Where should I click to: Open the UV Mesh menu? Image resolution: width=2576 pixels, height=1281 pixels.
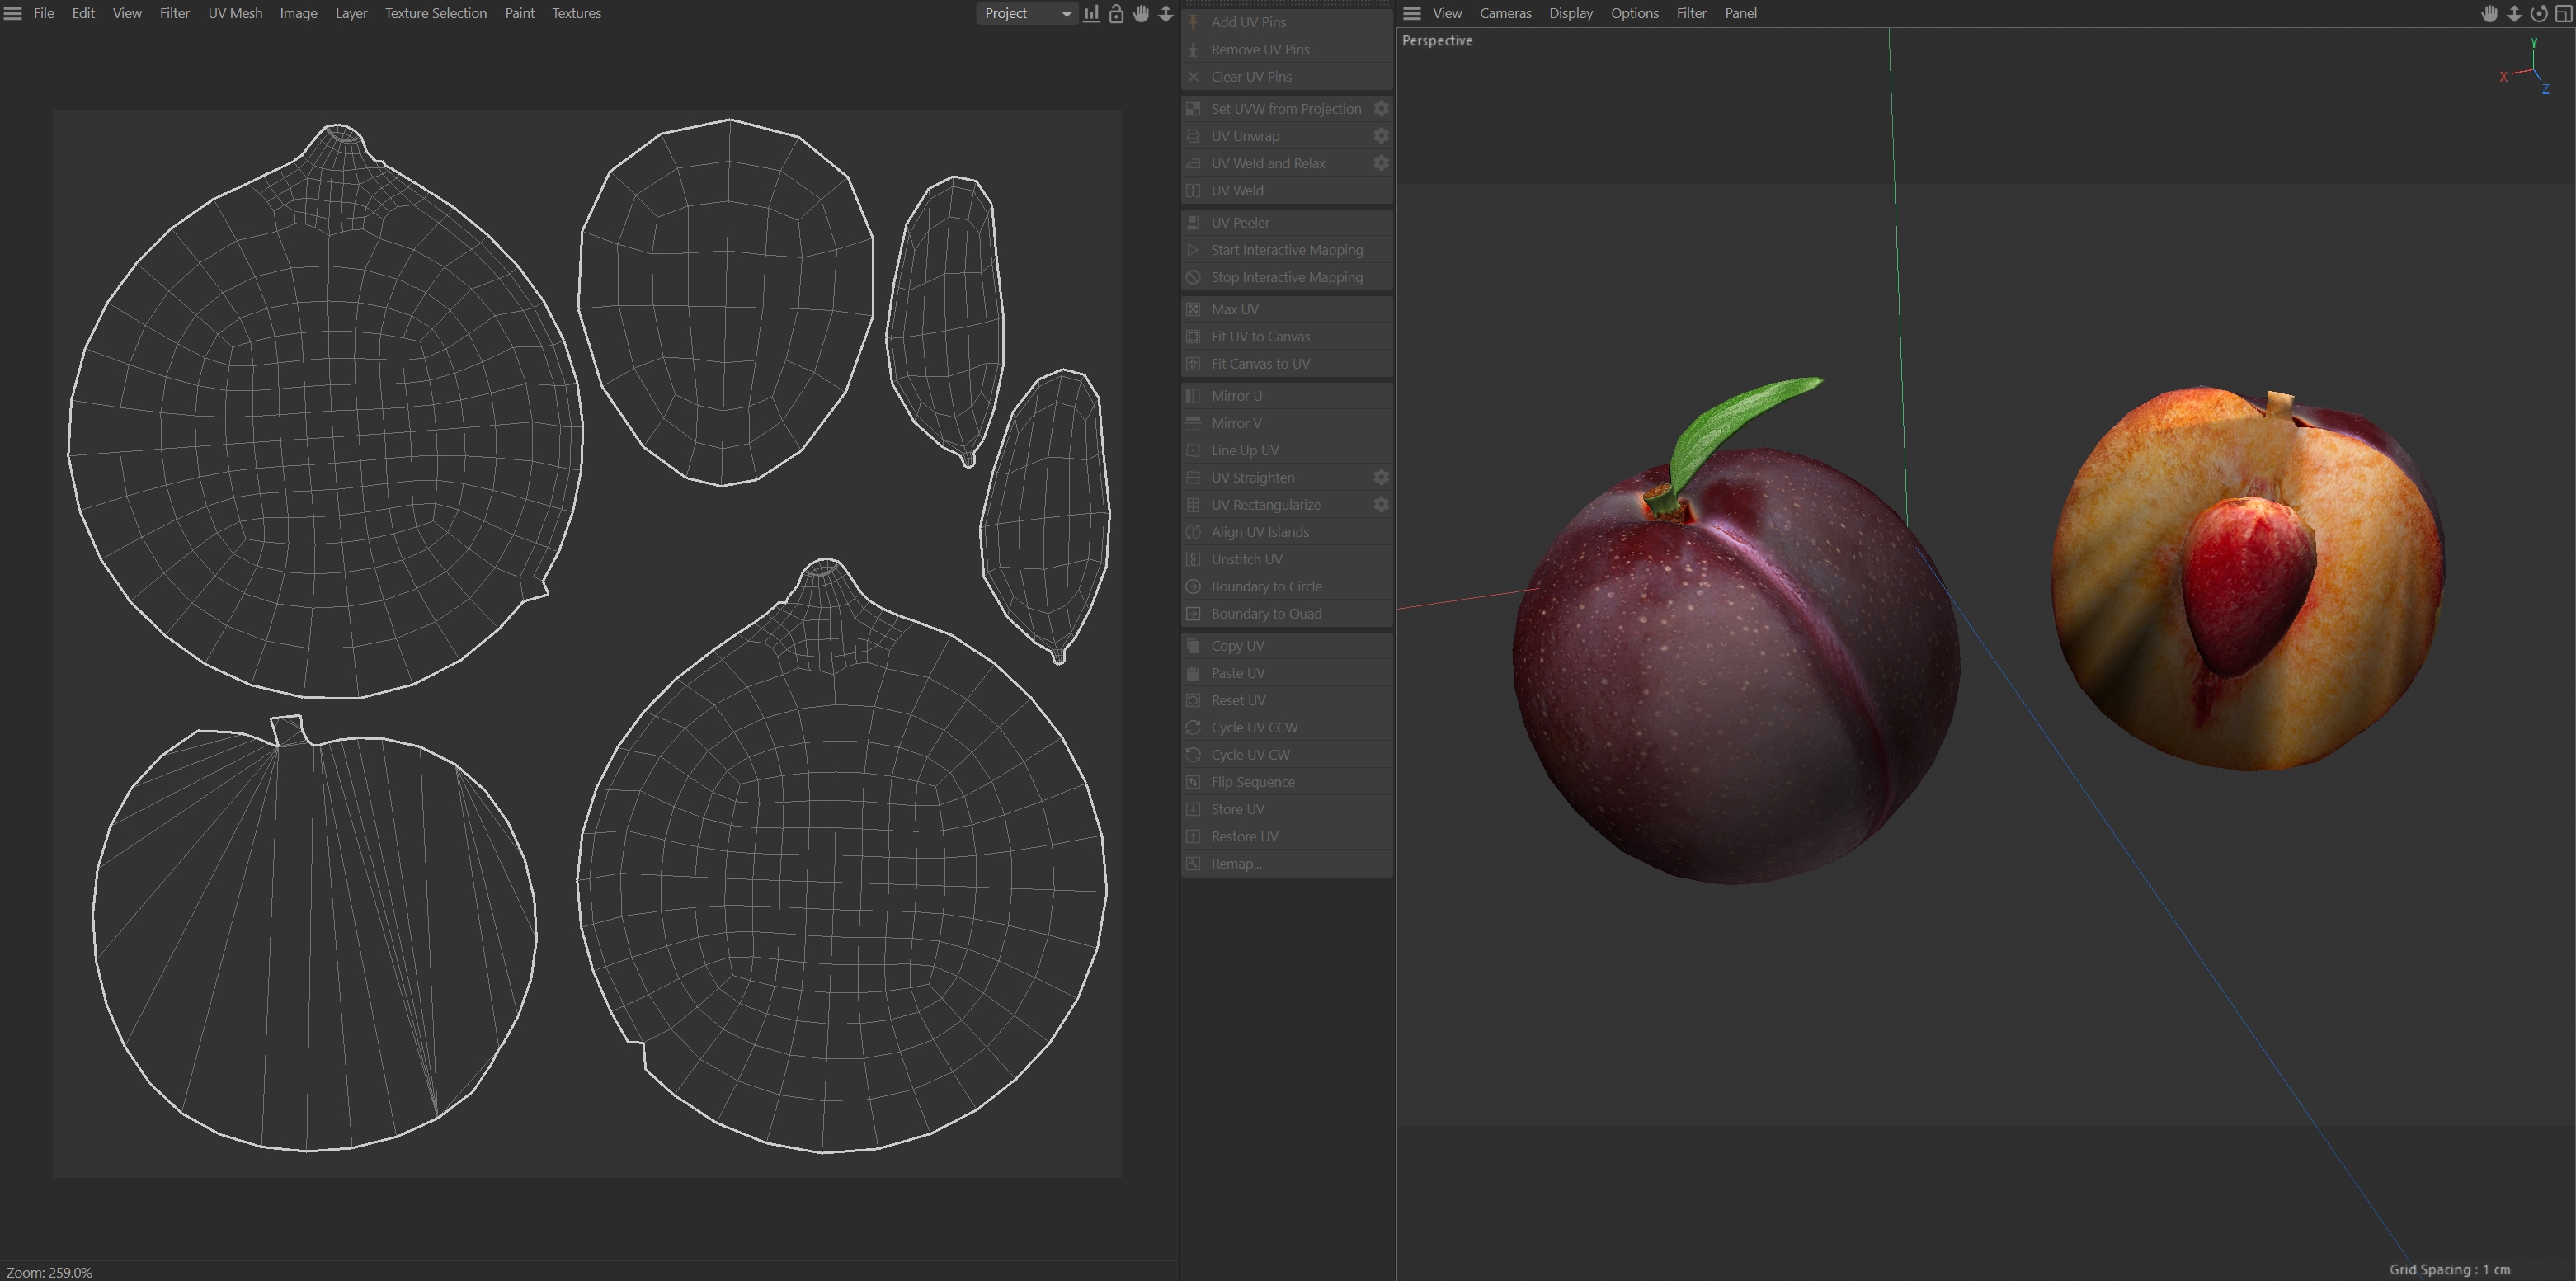[x=235, y=14]
